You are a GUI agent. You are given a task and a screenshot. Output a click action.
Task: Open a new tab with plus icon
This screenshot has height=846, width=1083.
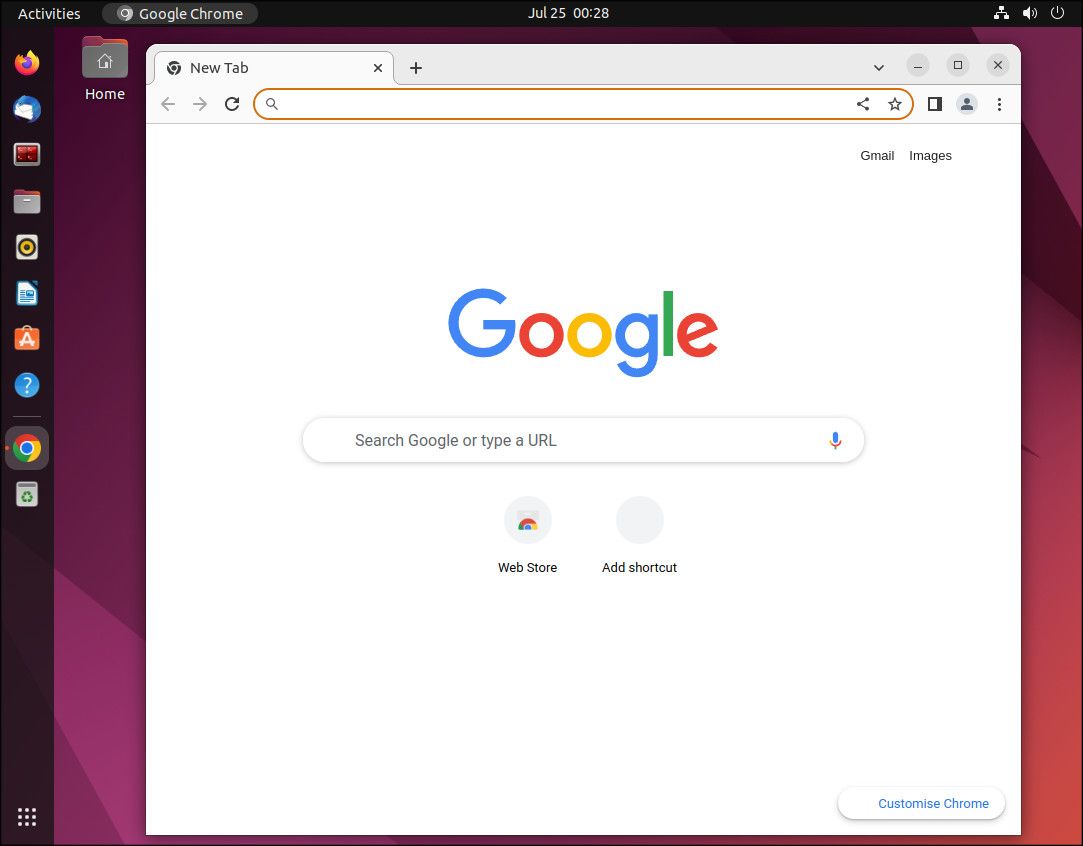416,68
